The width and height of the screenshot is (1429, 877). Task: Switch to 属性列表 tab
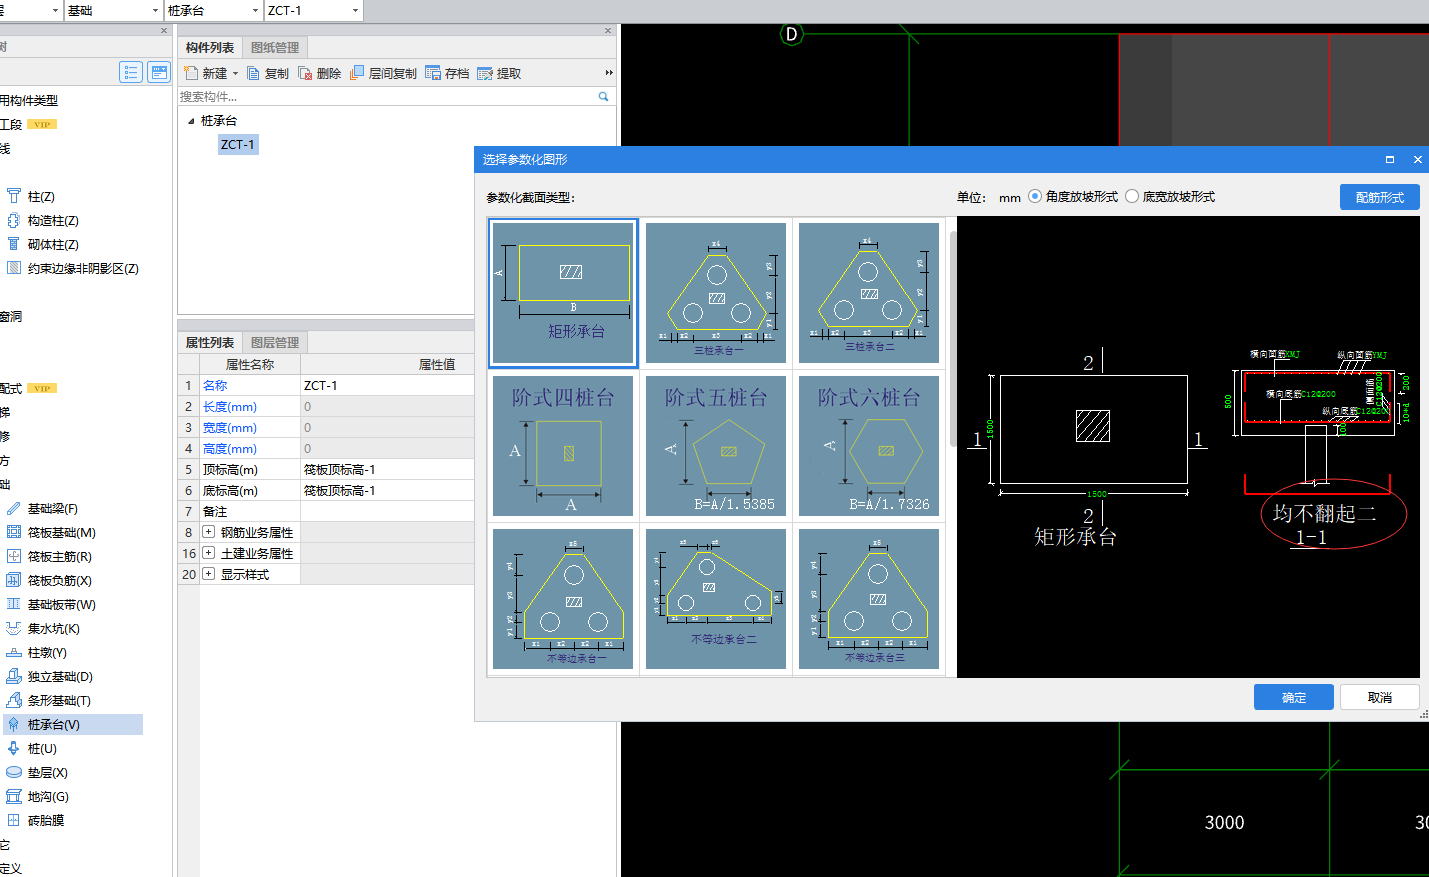pos(210,343)
